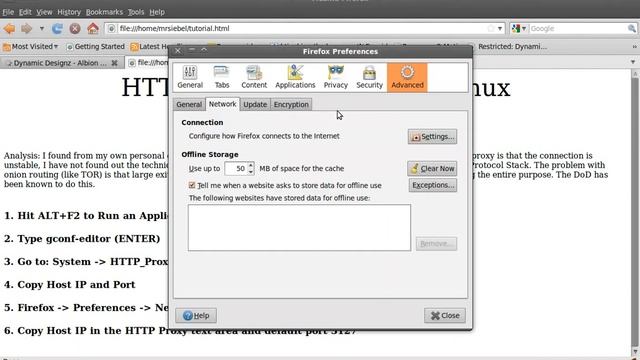Click step '2. Type gconf-editor (ENTER)' text
Screen dimensions: 640x360
82,239
